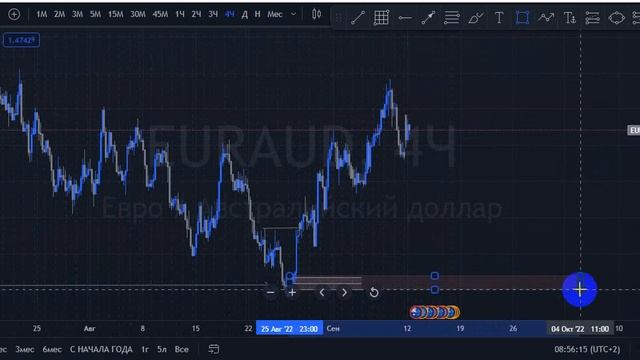This screenshot has width=640, height=360.
Task: Click the 1,4742 price label box
Action: pyautogui.click(x=21, y=40)
